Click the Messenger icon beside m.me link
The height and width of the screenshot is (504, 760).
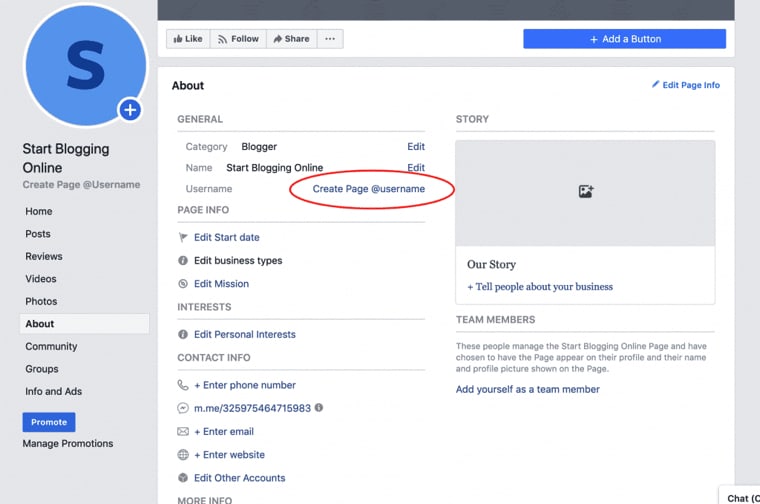[183, 408]
